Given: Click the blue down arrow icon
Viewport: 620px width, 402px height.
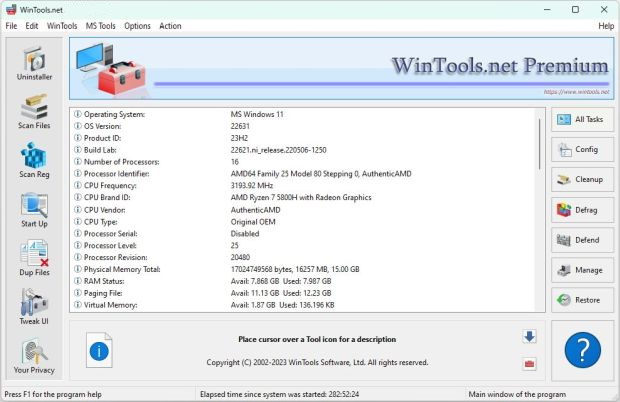Looking at the screenshot, I should pyautogui.click(x=529, y=337).
